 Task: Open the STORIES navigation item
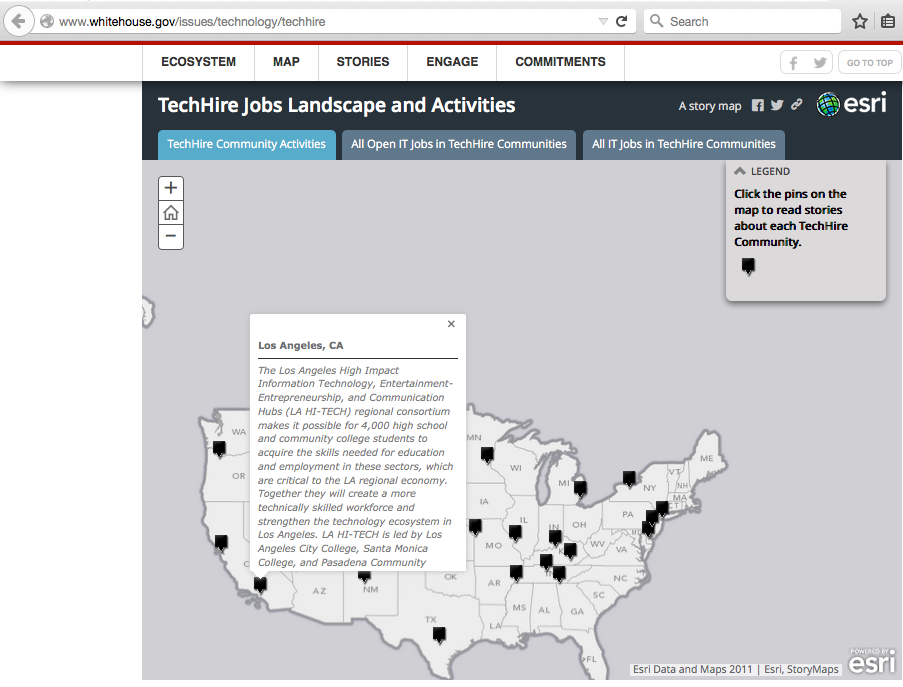[x=363, y=62]
